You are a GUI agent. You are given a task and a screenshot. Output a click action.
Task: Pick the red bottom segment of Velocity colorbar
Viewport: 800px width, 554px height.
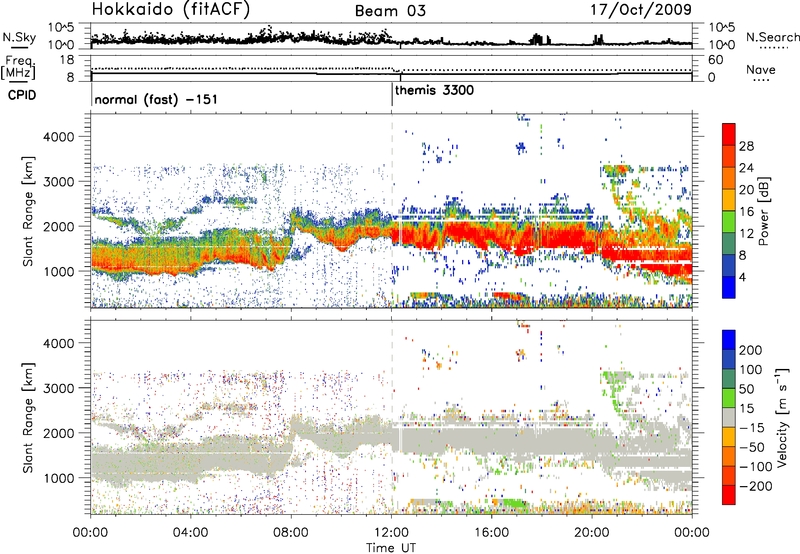[729, 495]
